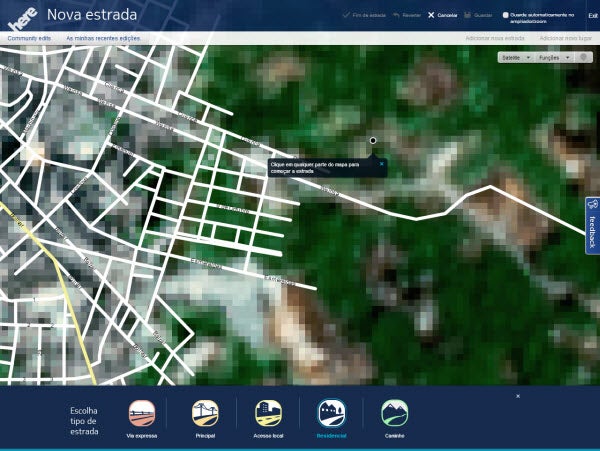Expand the Funções dropdown
The width and height of the screenshot is (600, 451).
click(553, 58)
